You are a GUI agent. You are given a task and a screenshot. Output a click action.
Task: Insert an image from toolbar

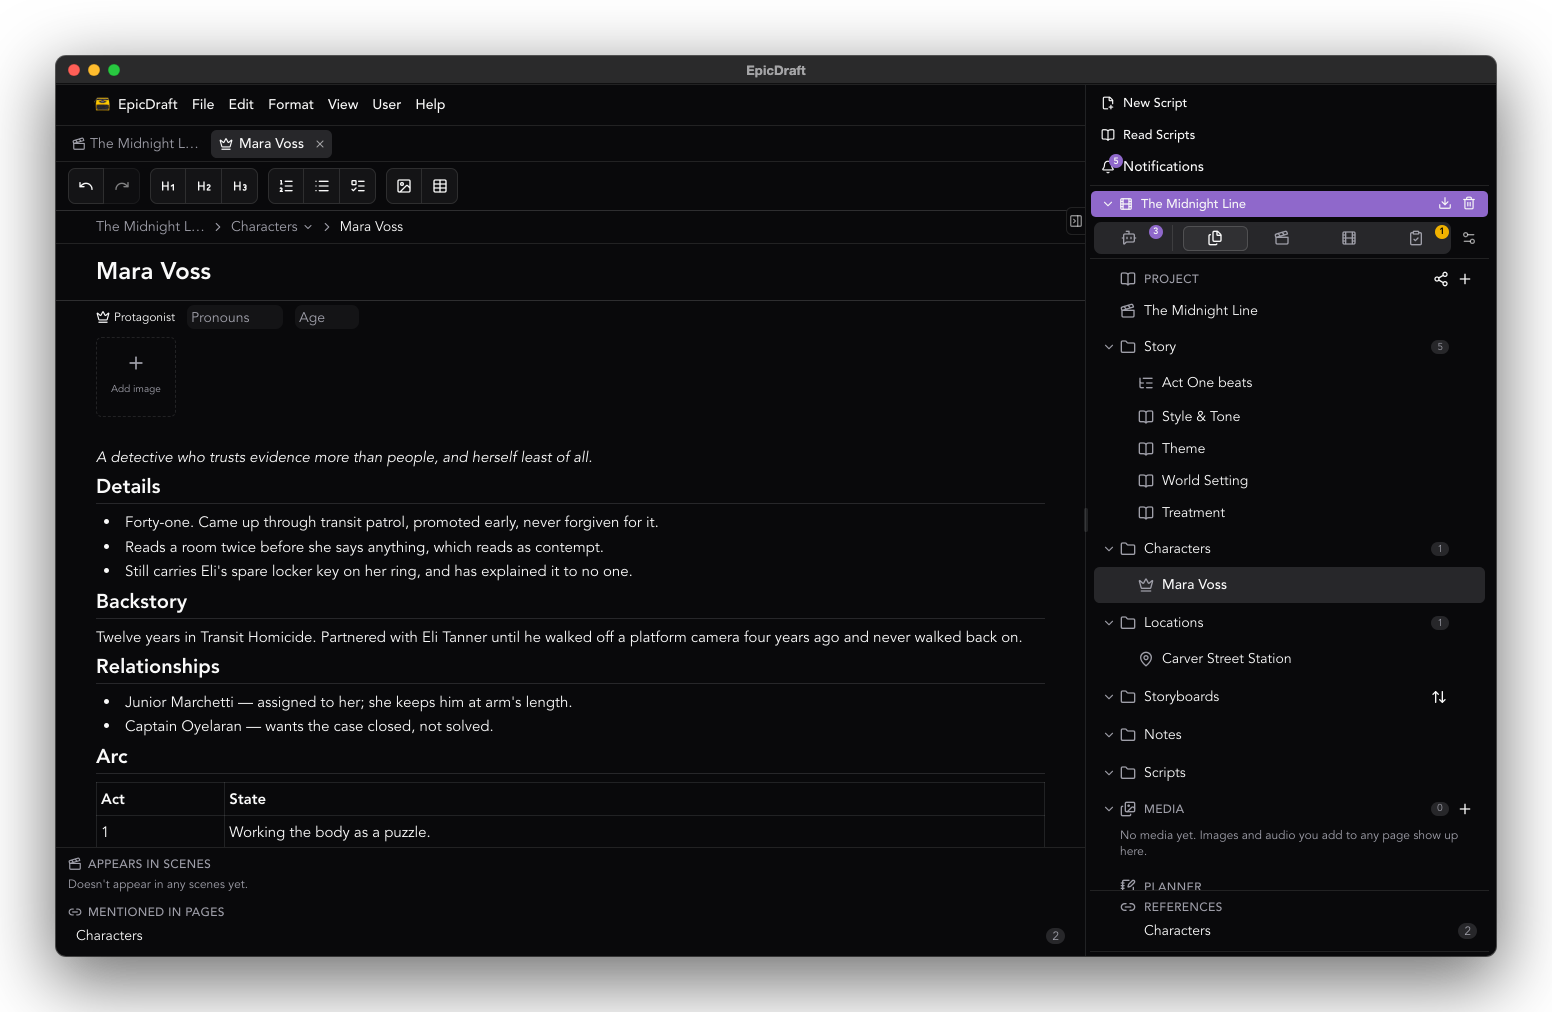coord(404,186)
